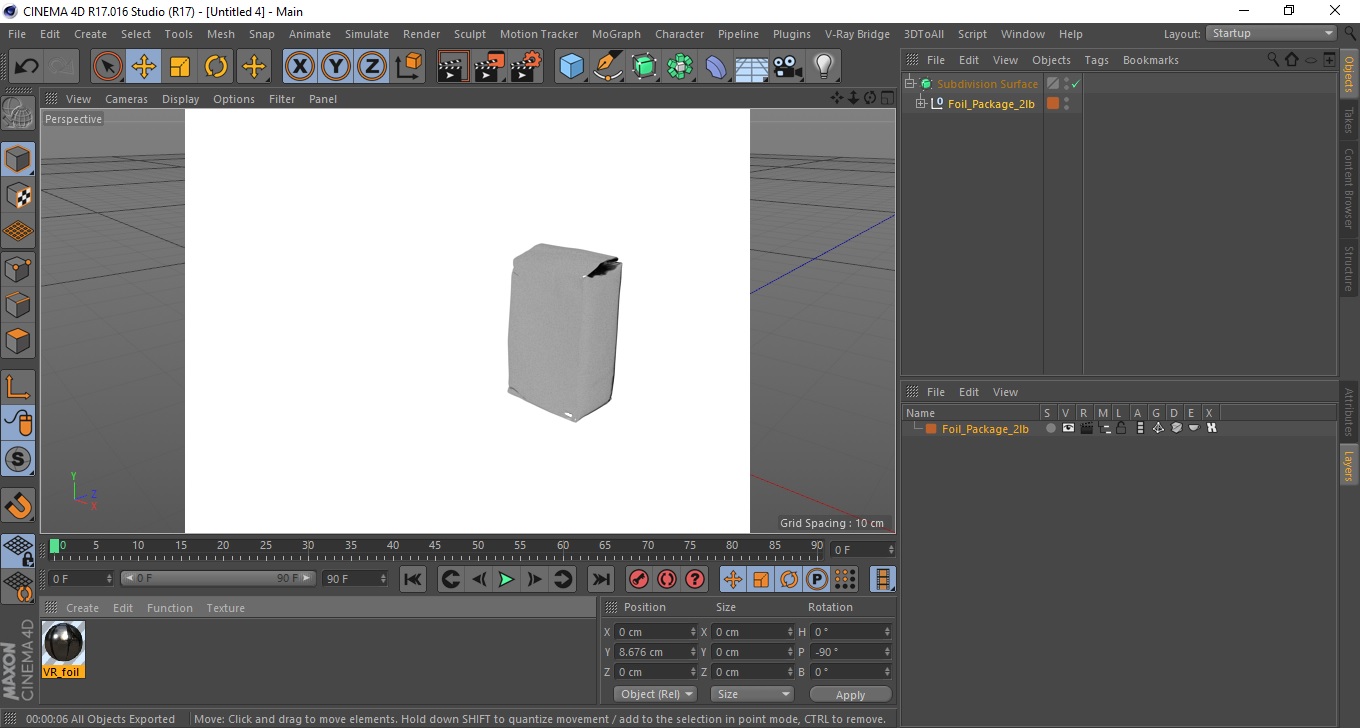
Task: Click the Subdivision Surface generator icon
Action: pos(644,67)
